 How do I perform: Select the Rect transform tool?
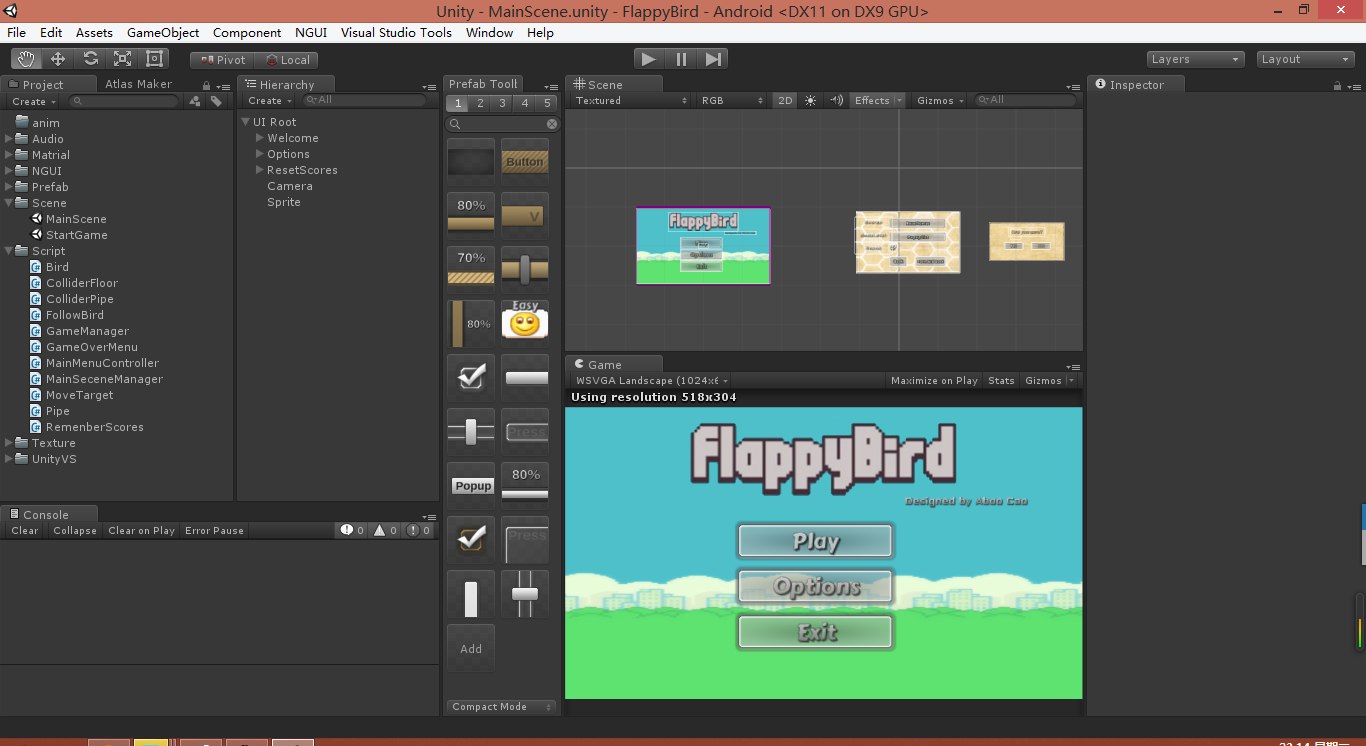pos(154,59)
